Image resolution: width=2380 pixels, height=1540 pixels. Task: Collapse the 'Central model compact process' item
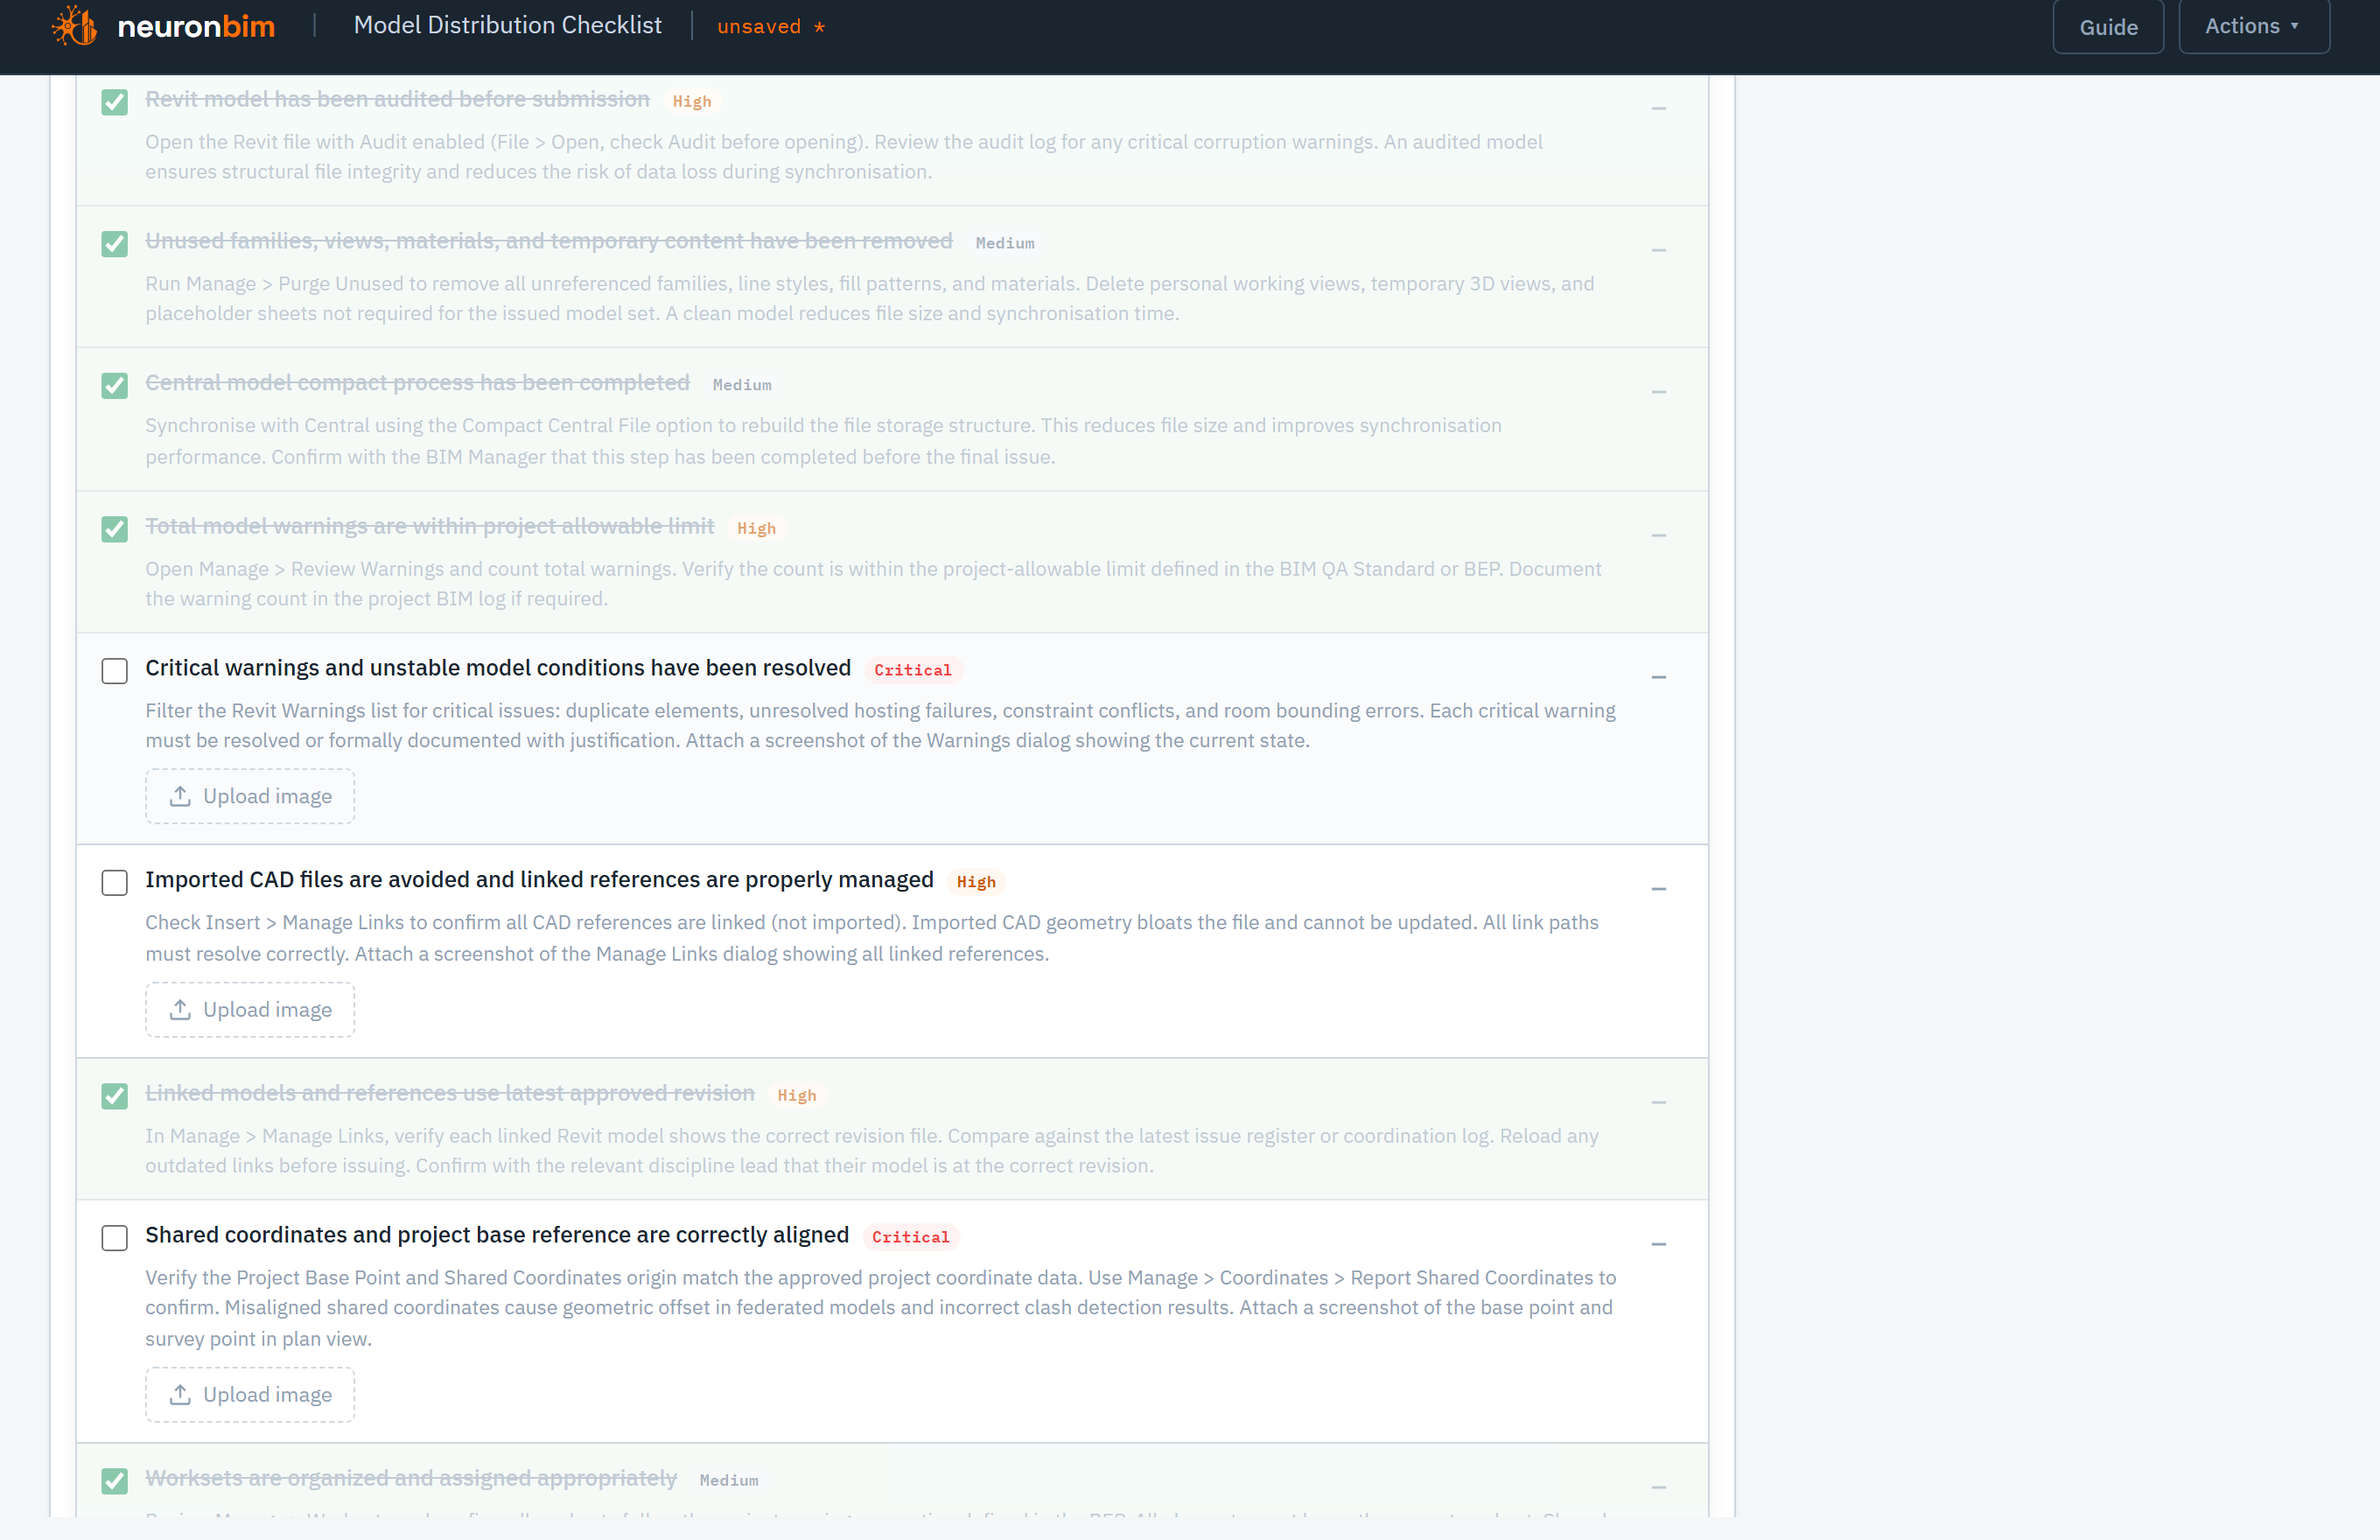point(1659,392)
